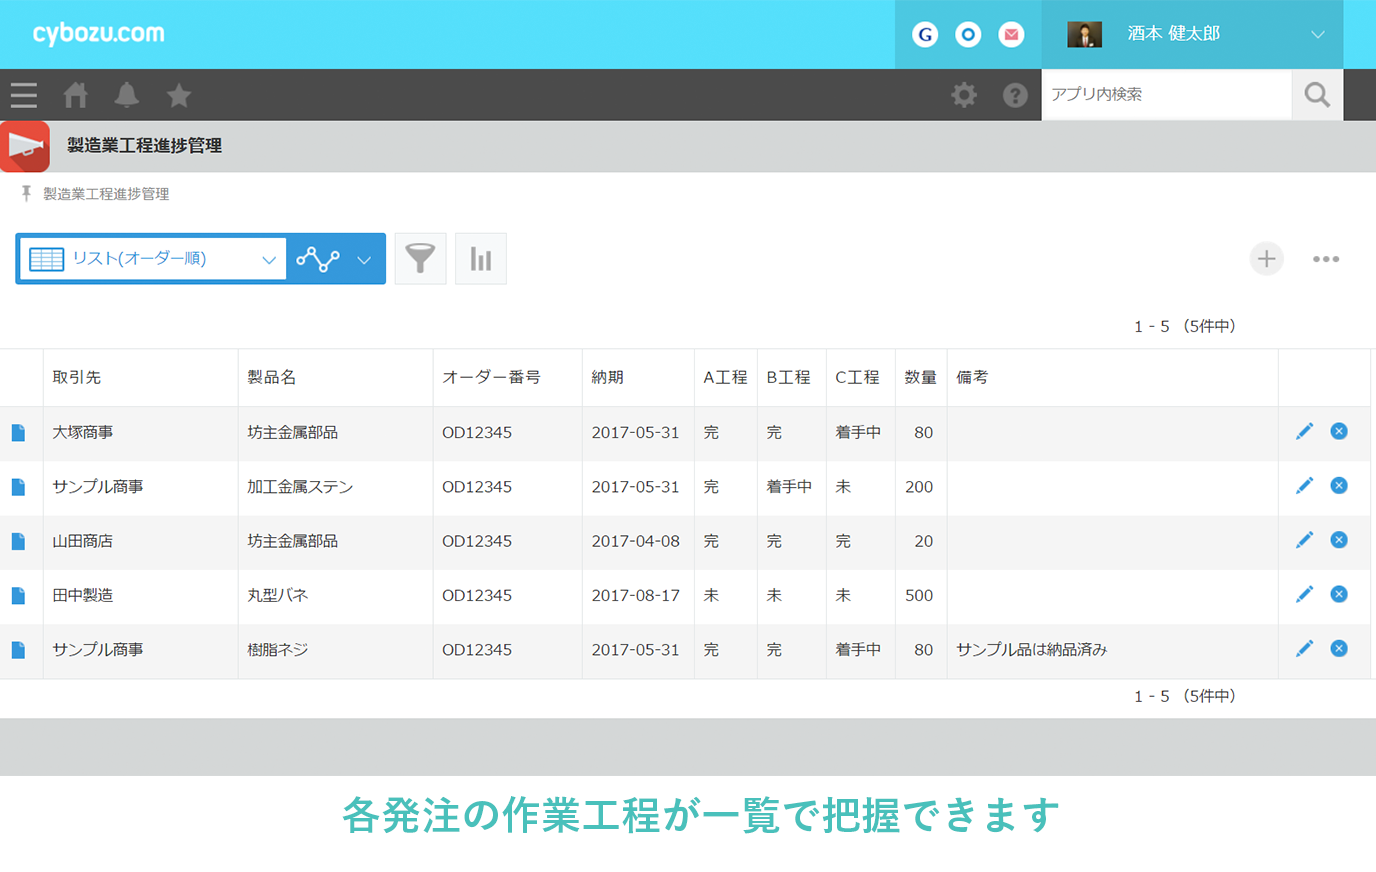The height and width of the screenshot is (872, 1376).
Task: Click the pin icon in breadcrumb
Action: click(x=26, y=193)
